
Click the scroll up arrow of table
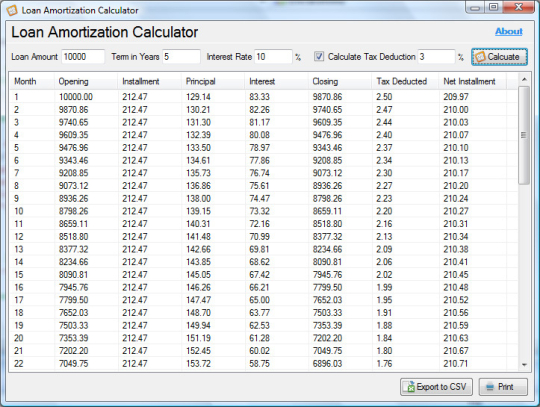coord(524,80)
